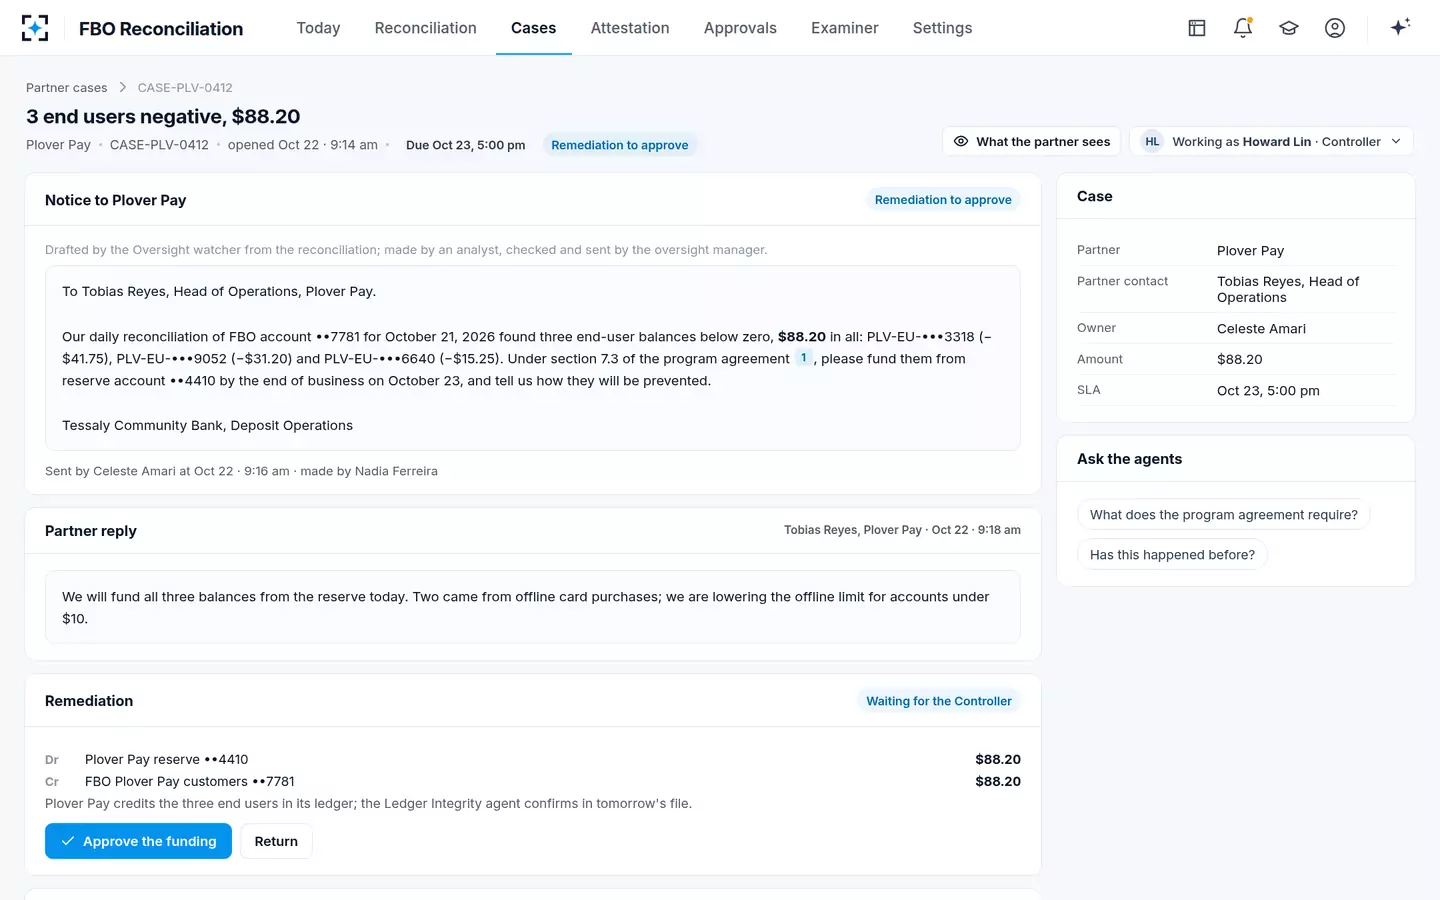Click the FBO Reconciliation logo icon
This screenshot has height=900, width=1440.
point(35,28)
